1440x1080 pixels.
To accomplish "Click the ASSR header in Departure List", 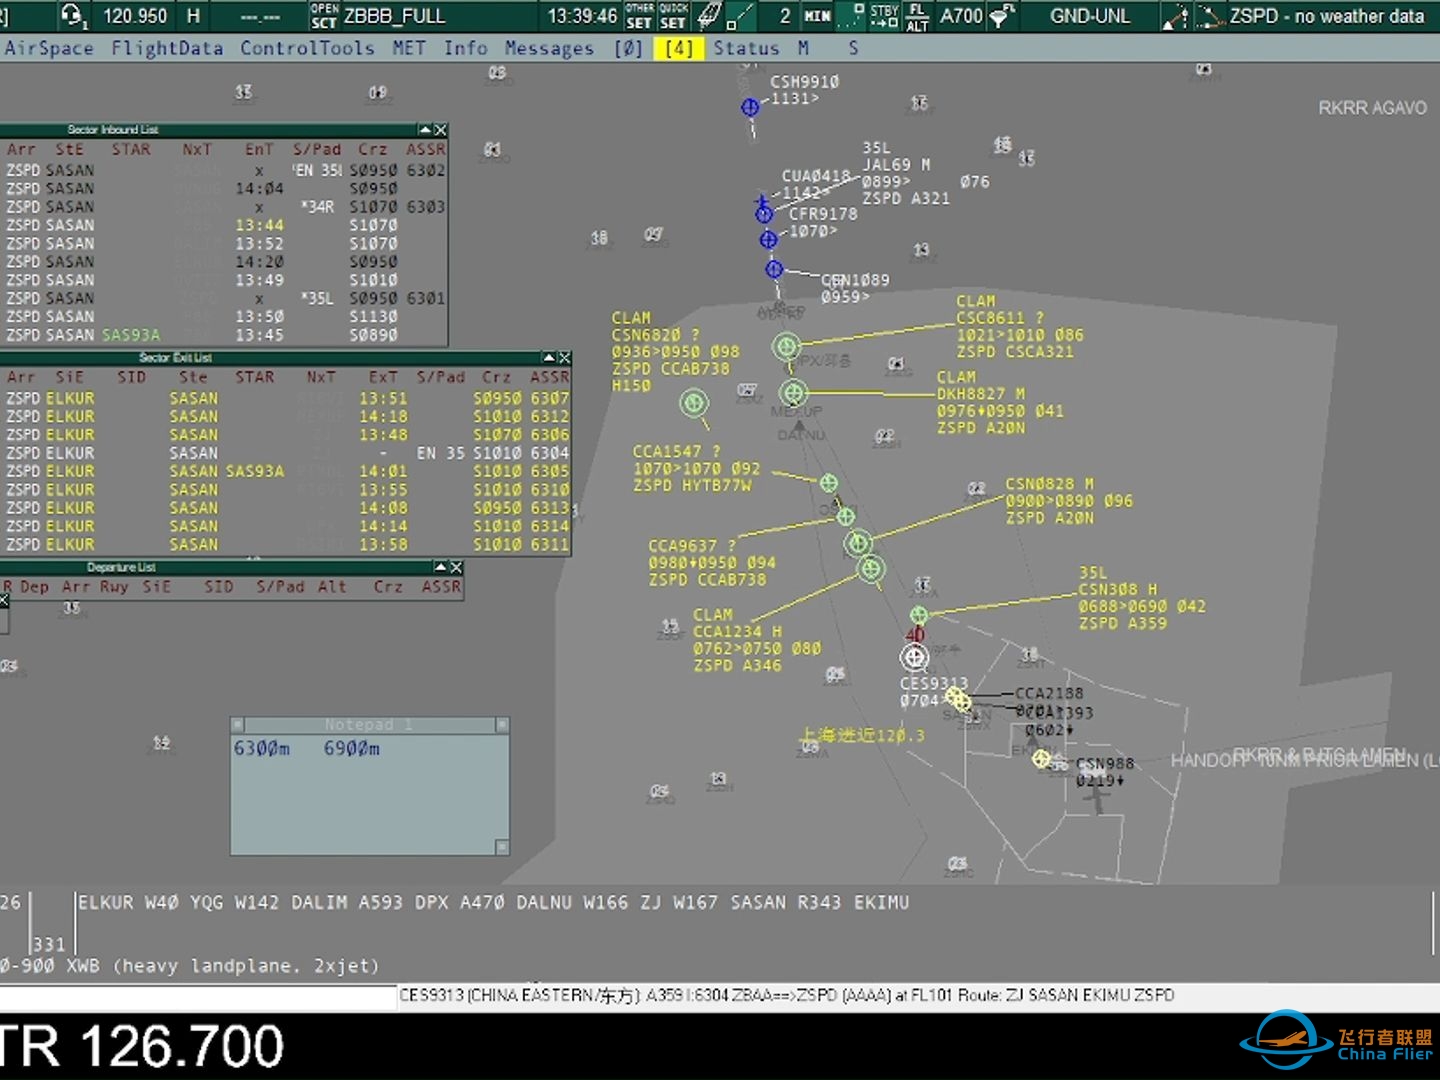I will pos(441,587).
